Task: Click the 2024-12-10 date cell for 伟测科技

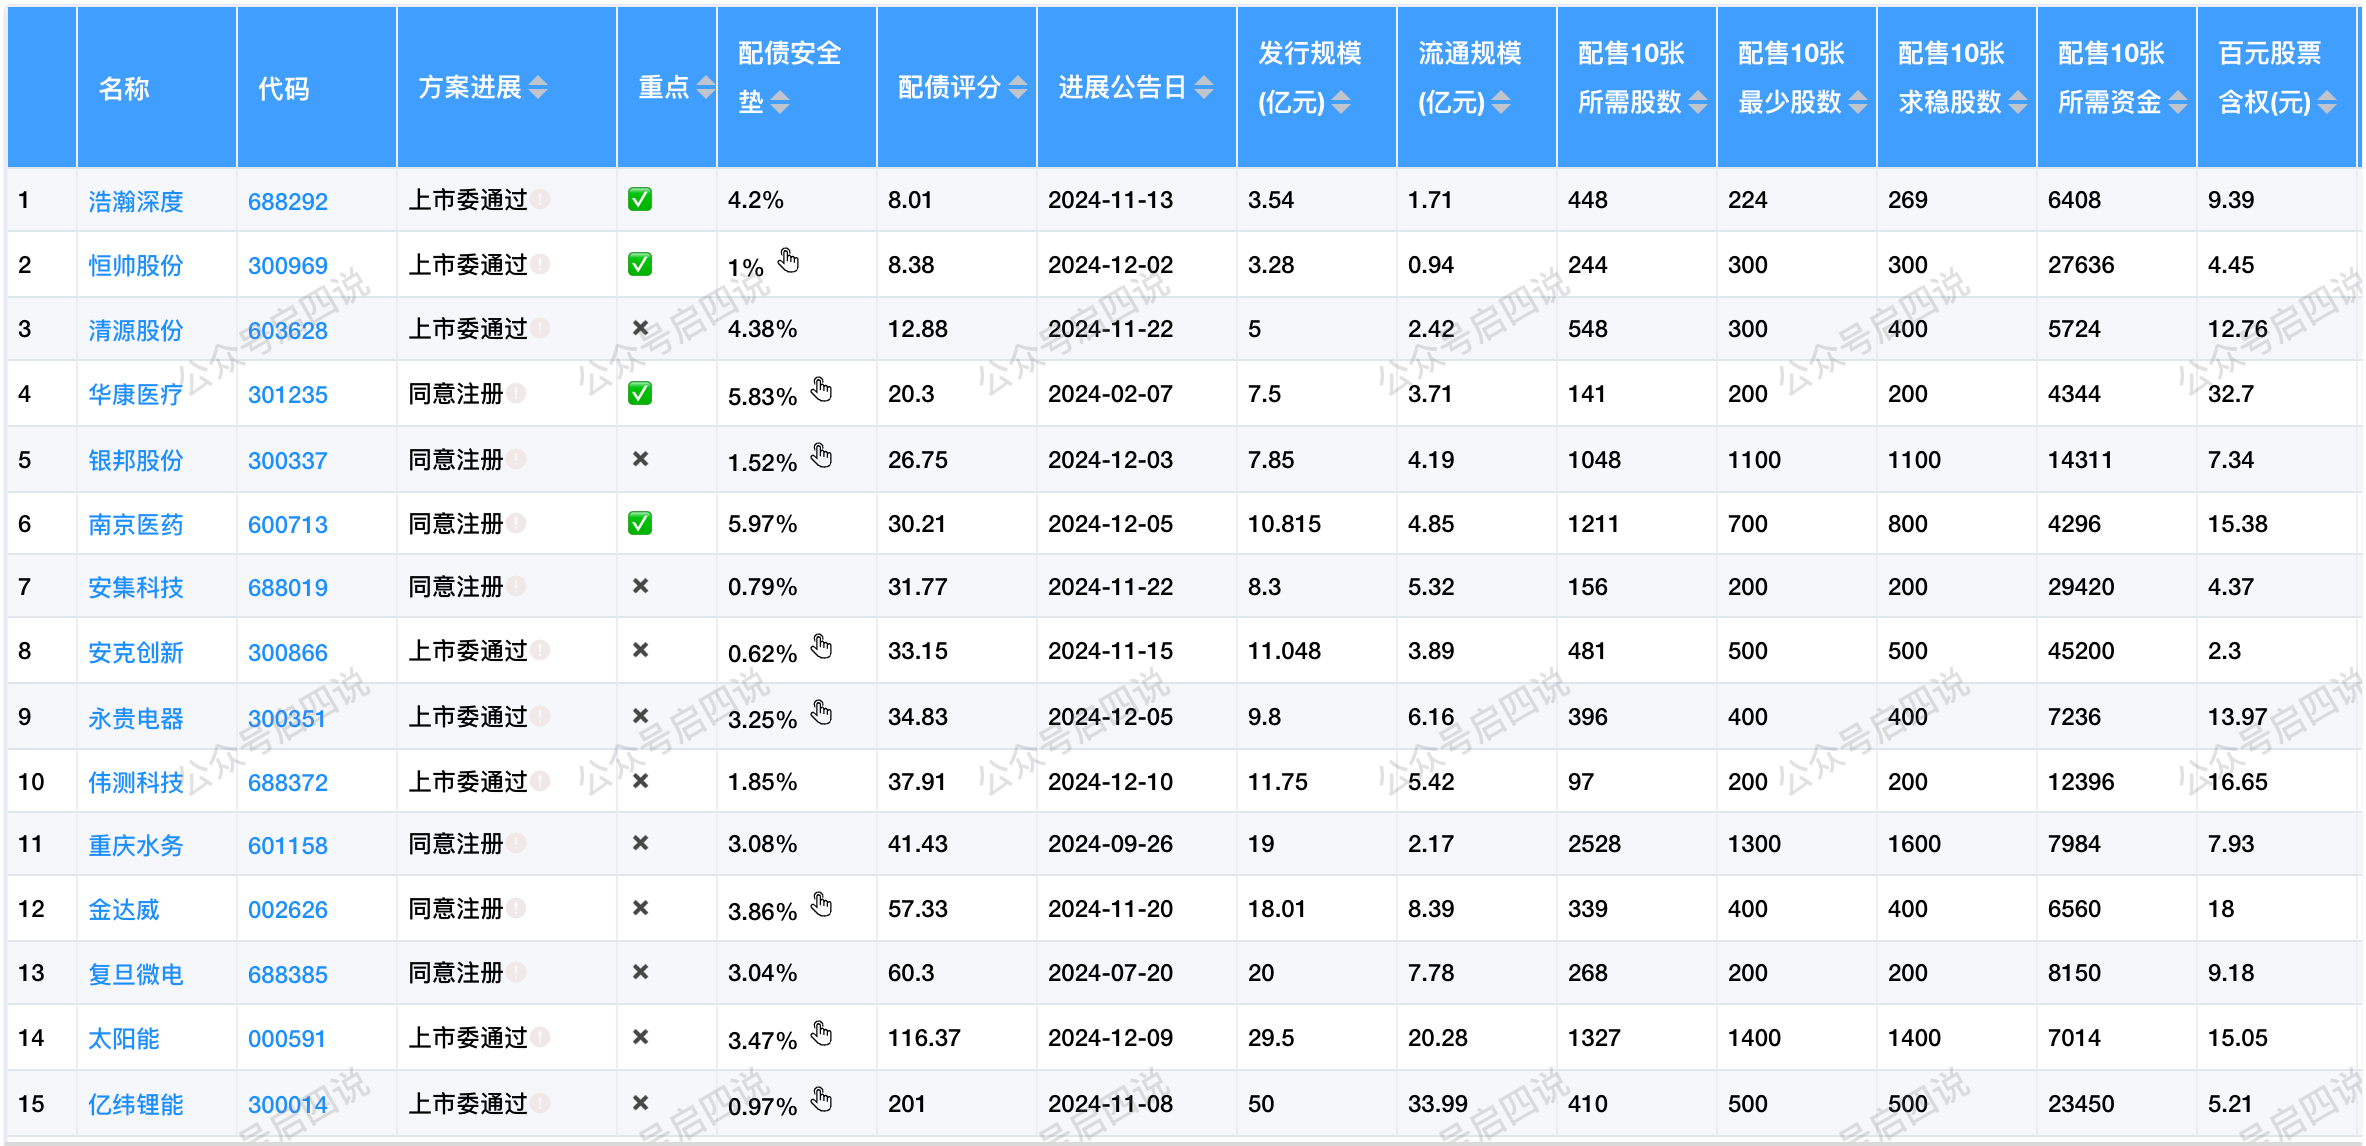Action: click(1110, 781)
